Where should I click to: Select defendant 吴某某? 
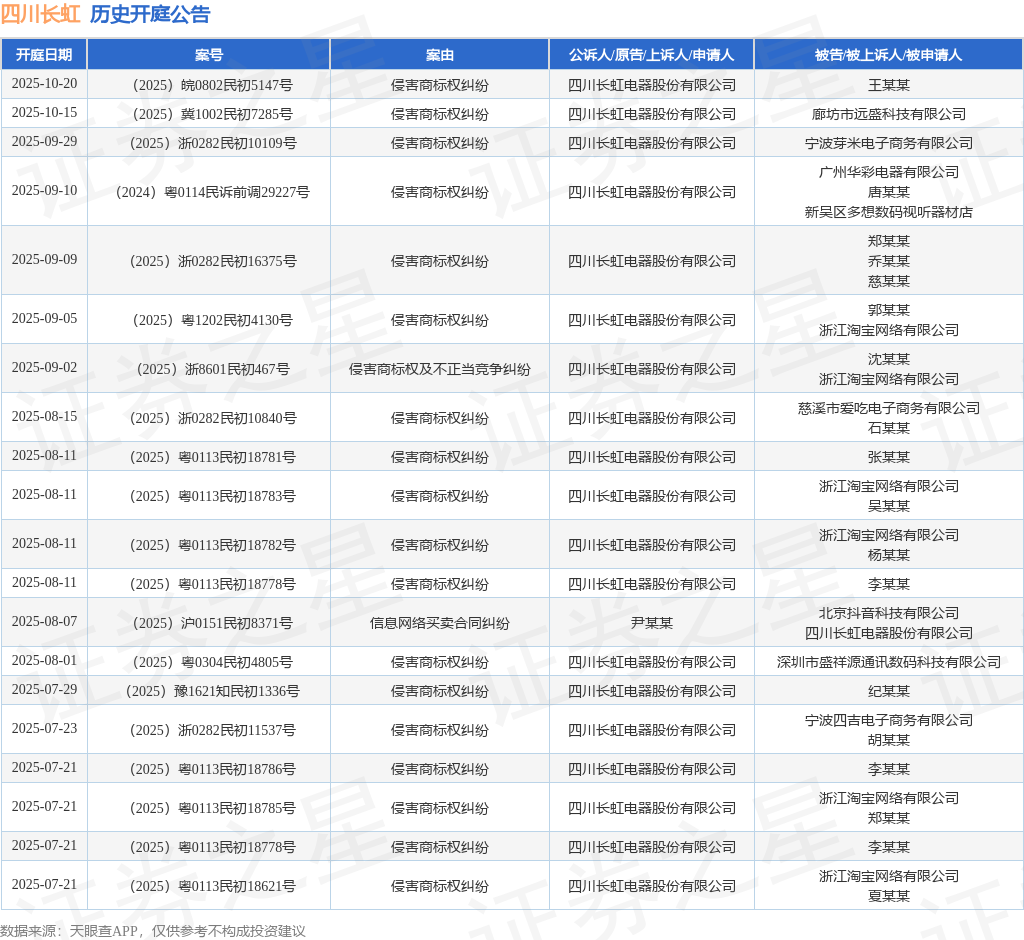889,506
